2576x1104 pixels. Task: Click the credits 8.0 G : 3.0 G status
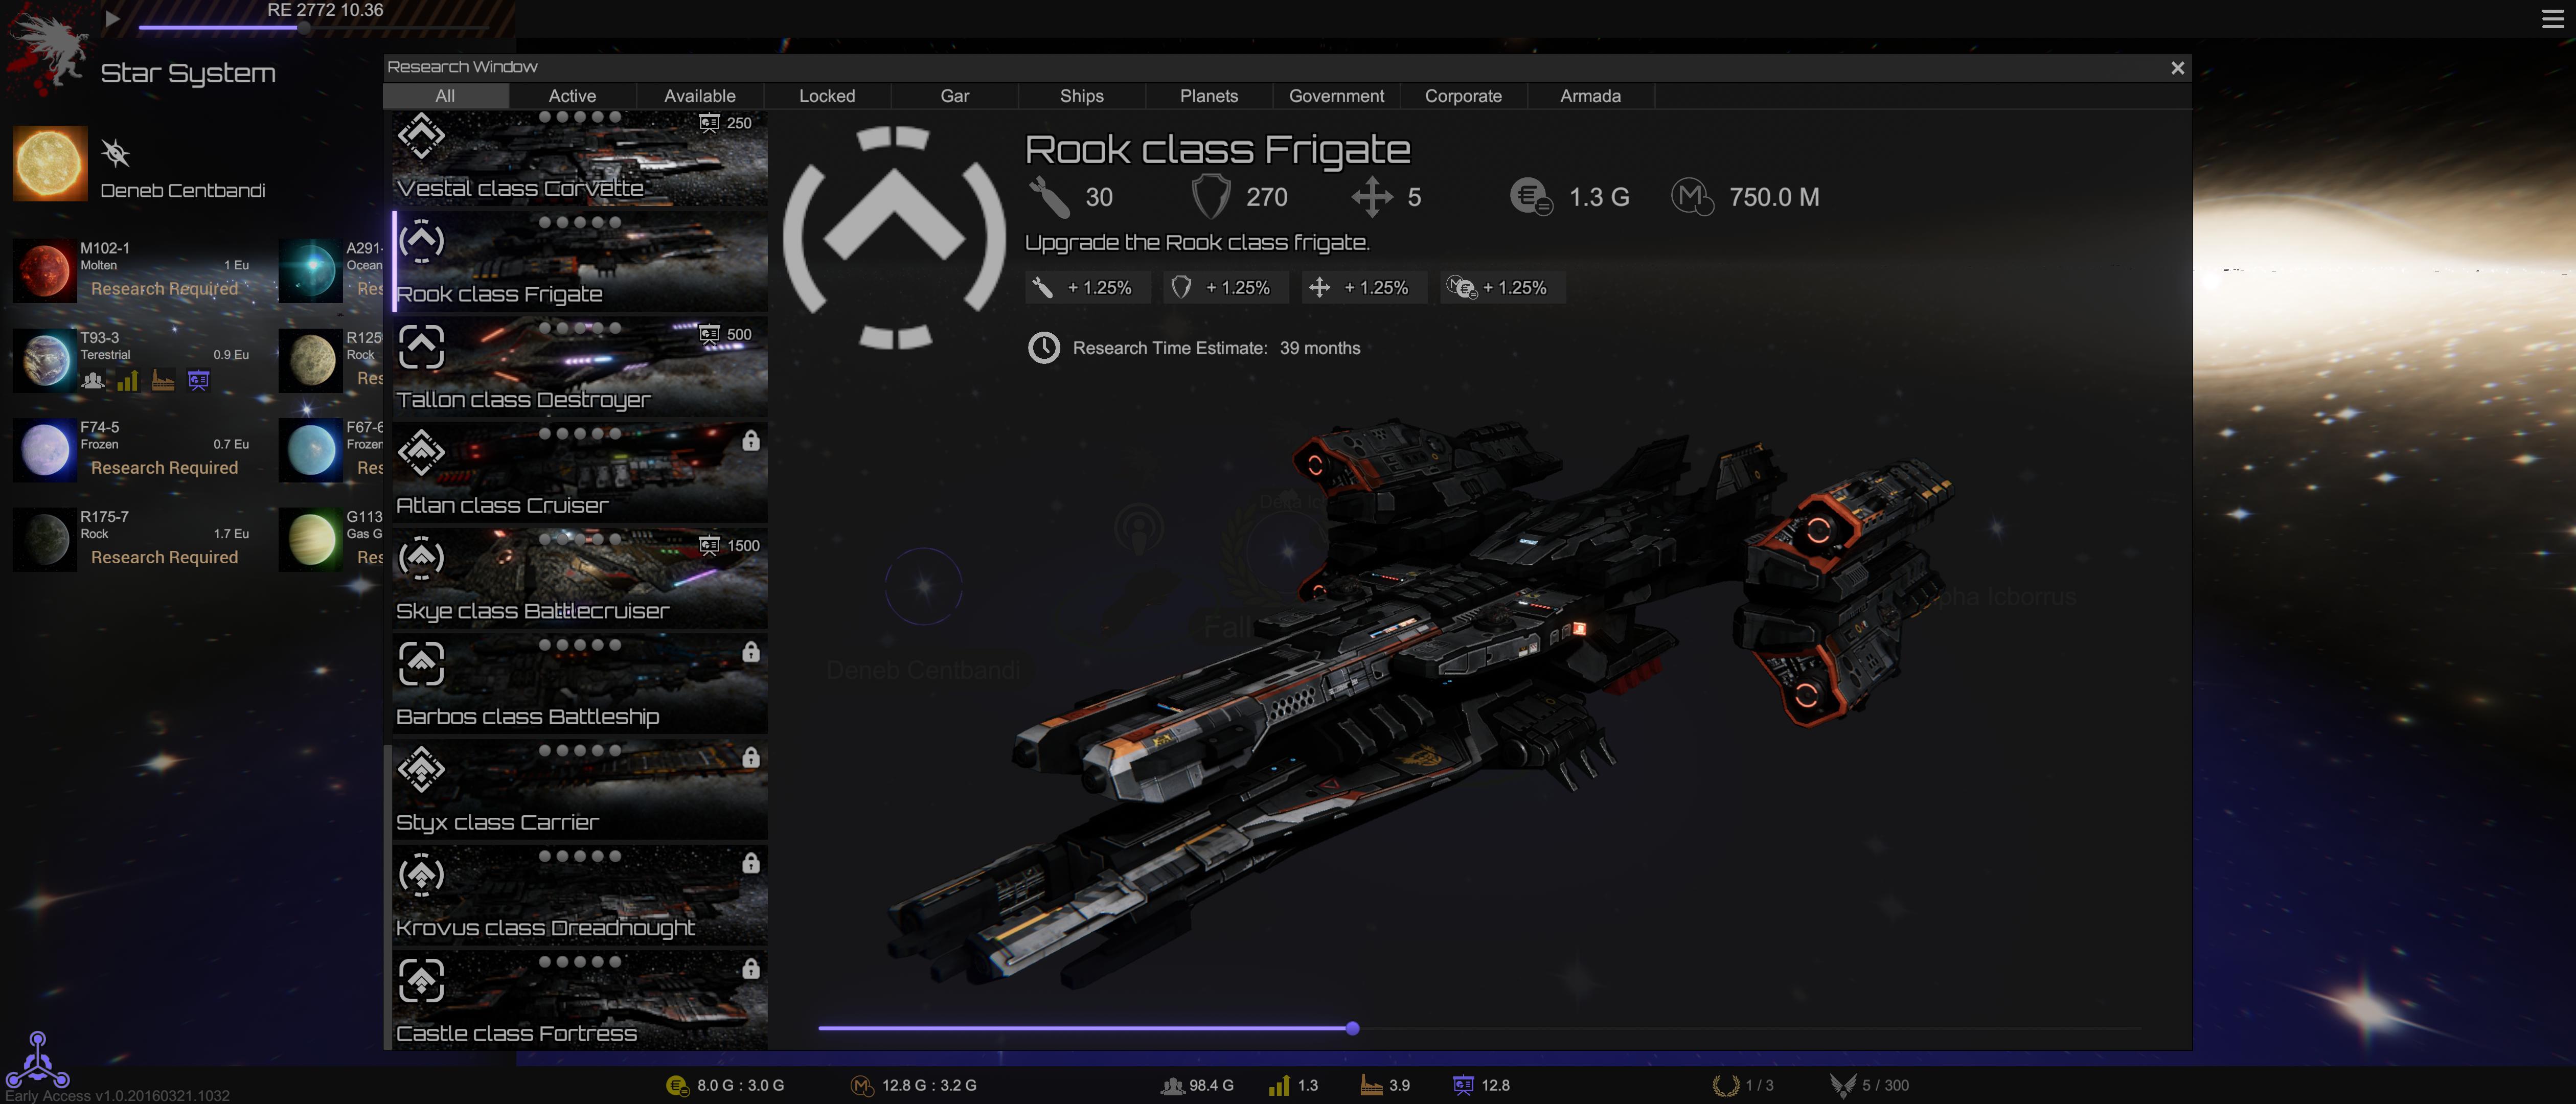[x=725, y=1085]
